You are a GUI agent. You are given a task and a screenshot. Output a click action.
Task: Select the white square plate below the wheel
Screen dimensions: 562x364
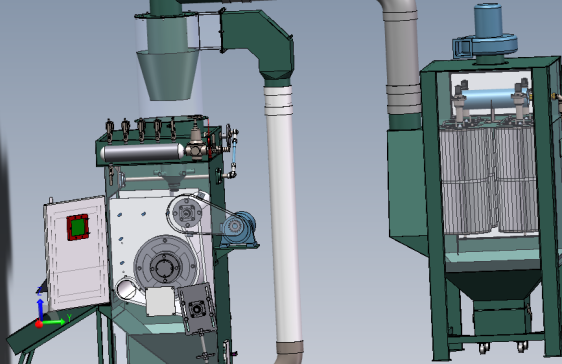pyautogui.click(x=160, y=301)
